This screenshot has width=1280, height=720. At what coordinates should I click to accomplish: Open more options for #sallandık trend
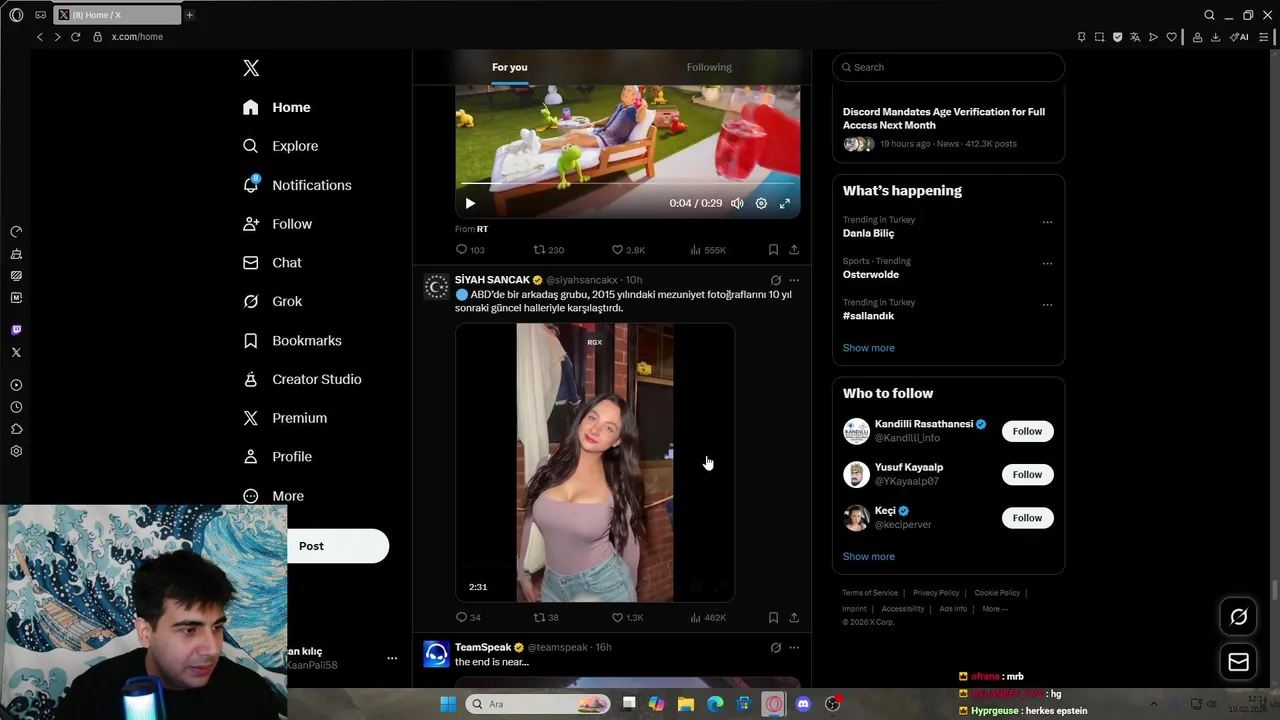1047,305
